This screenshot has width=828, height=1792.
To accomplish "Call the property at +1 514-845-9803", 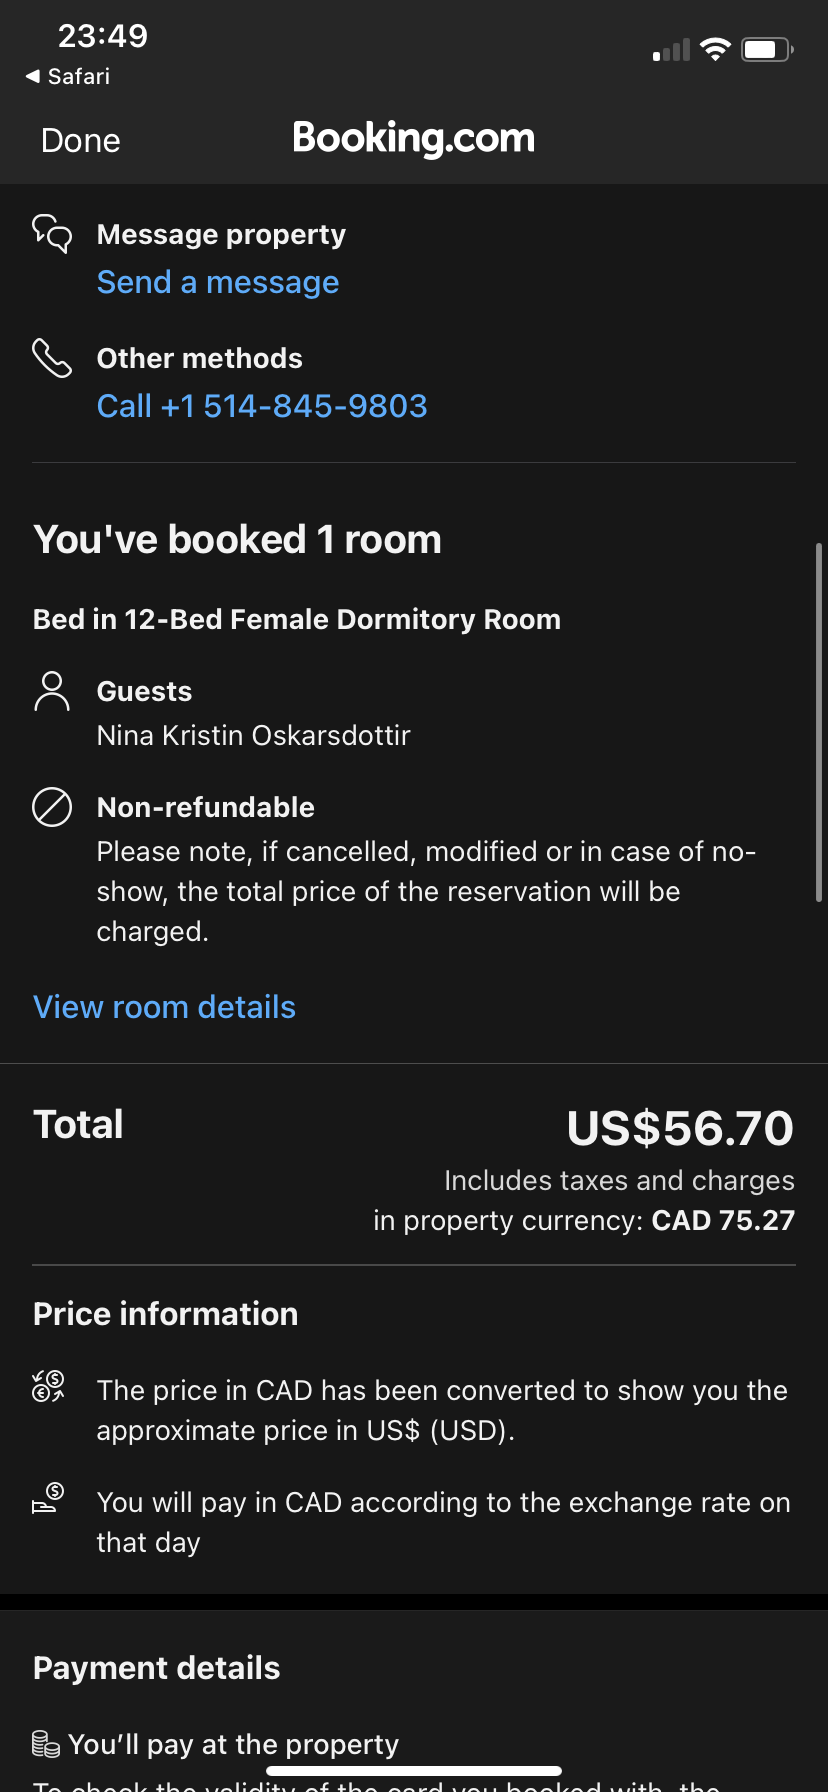I will point(262,406).
